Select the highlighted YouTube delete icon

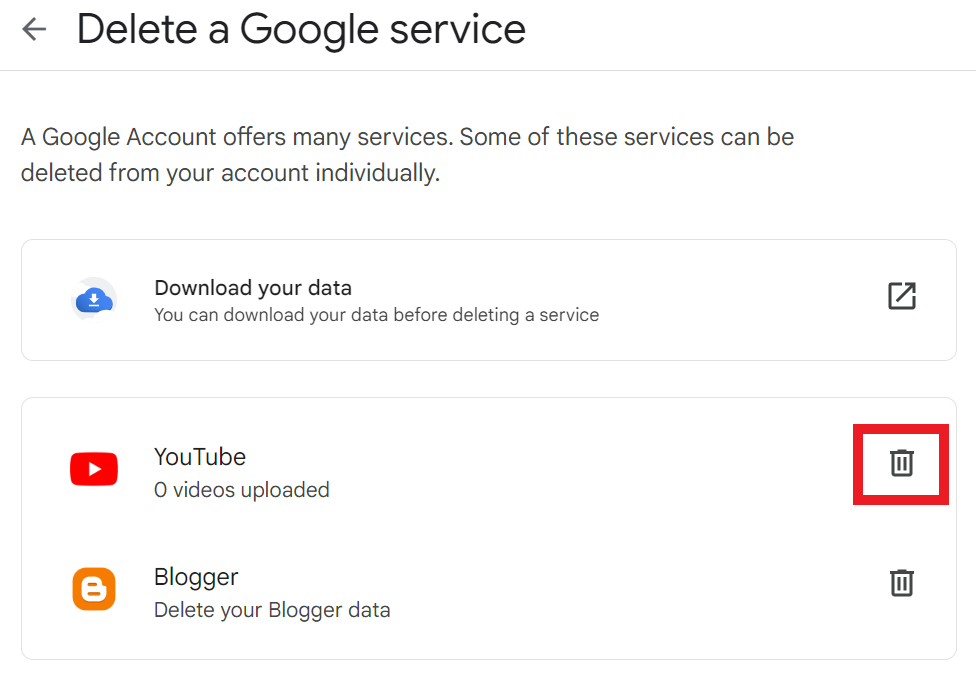click(x=901, y=463)
